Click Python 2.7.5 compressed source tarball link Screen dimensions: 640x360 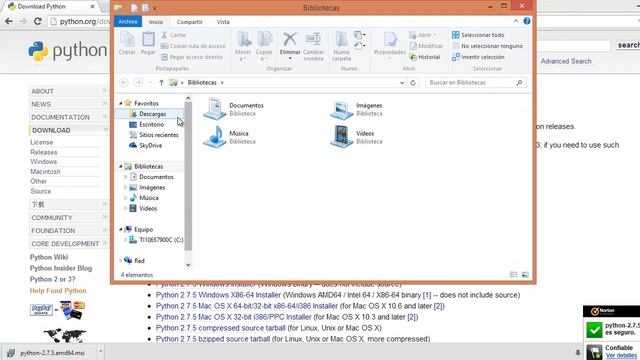click(x=220, y=328)
